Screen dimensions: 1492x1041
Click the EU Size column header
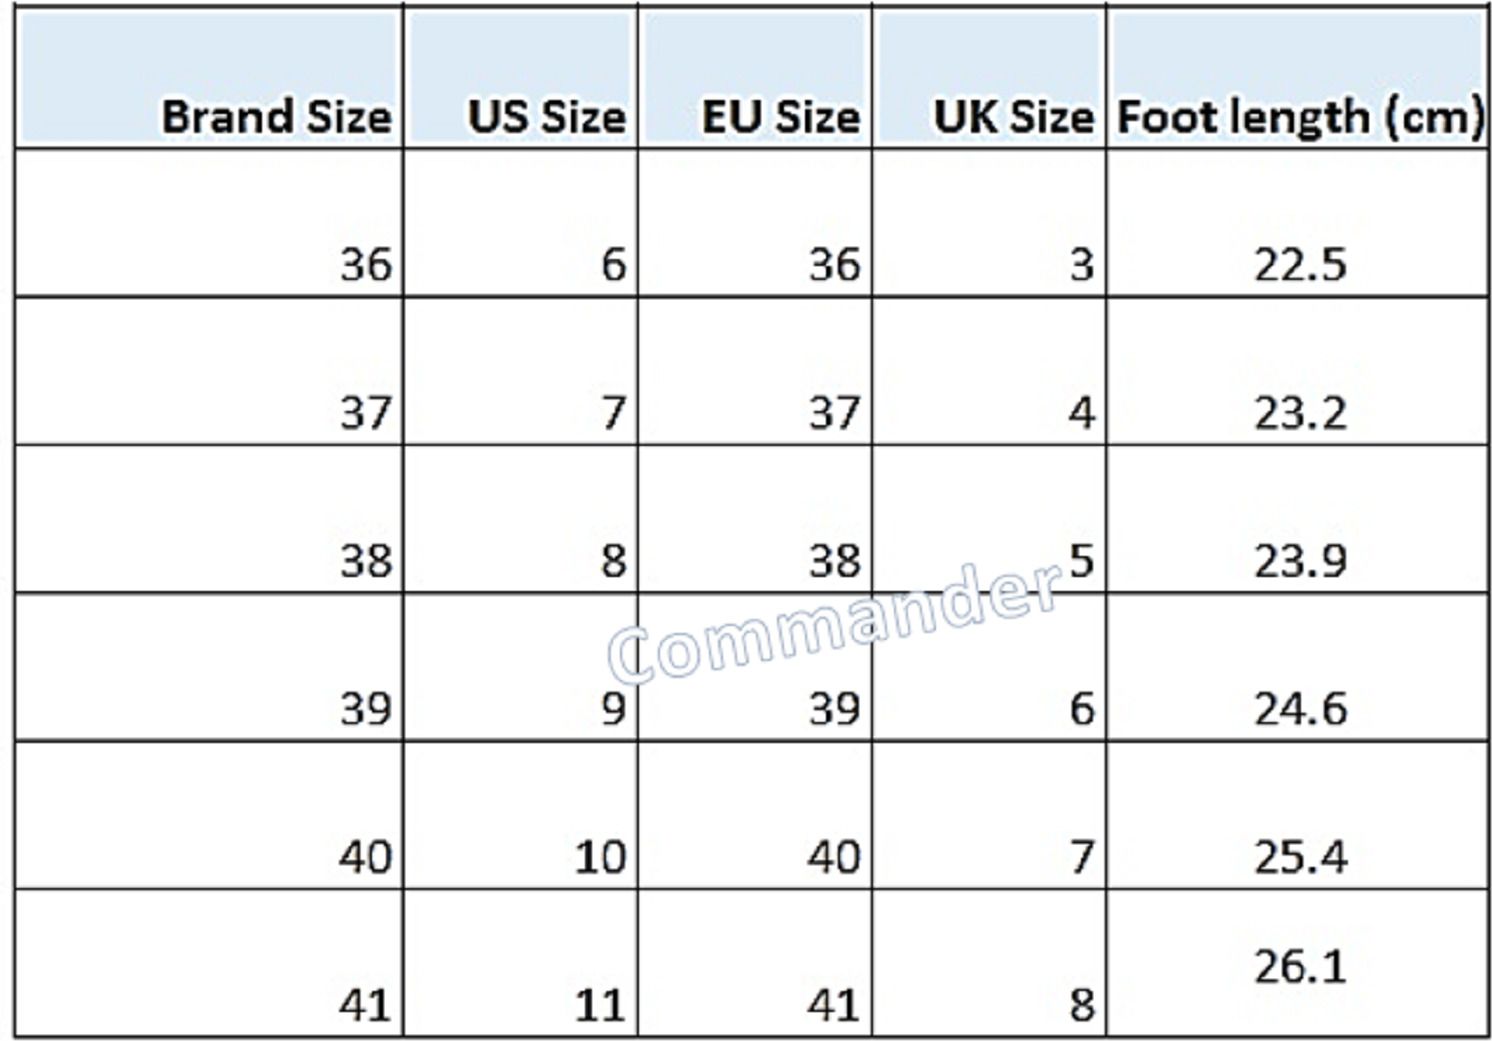755,78
